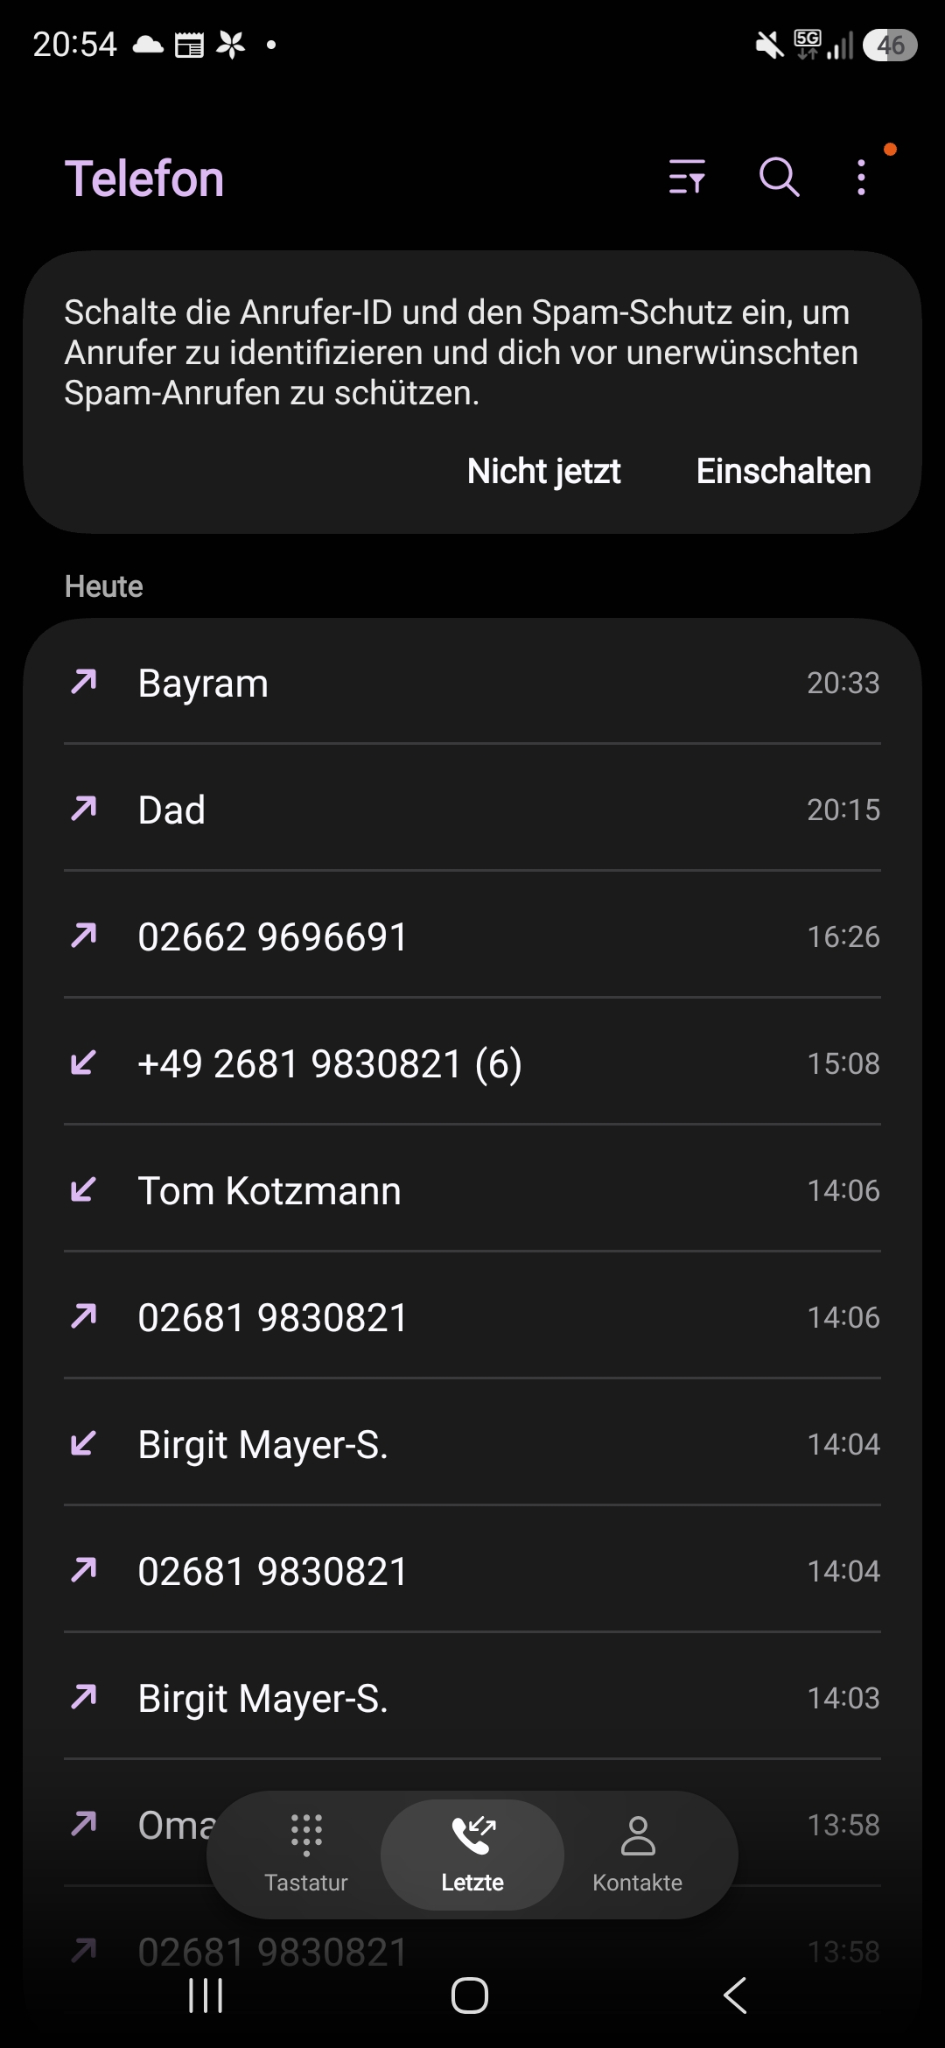Tap the outgoing arrow icon beside Dad

tap(84, 808)
